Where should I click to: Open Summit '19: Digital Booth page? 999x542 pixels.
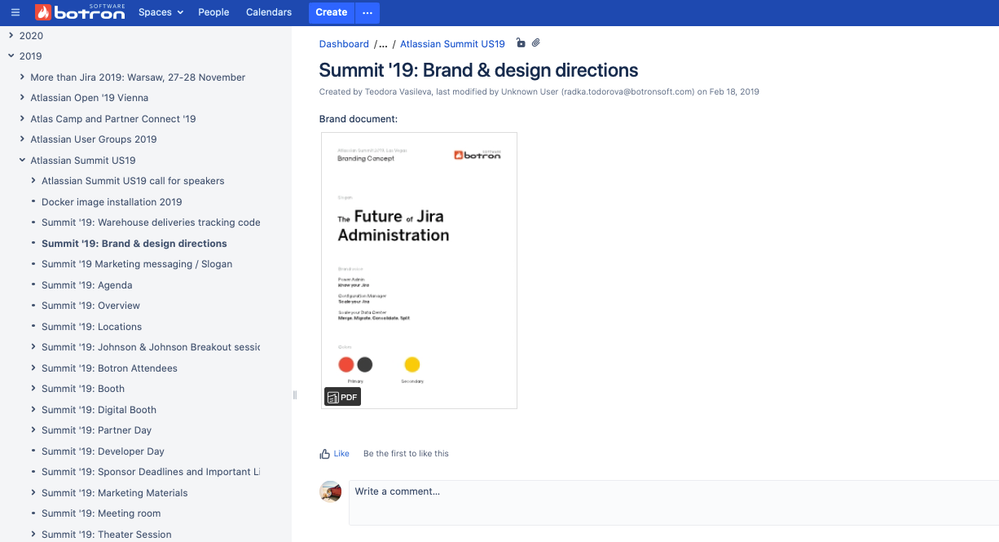tap(99, 410)
